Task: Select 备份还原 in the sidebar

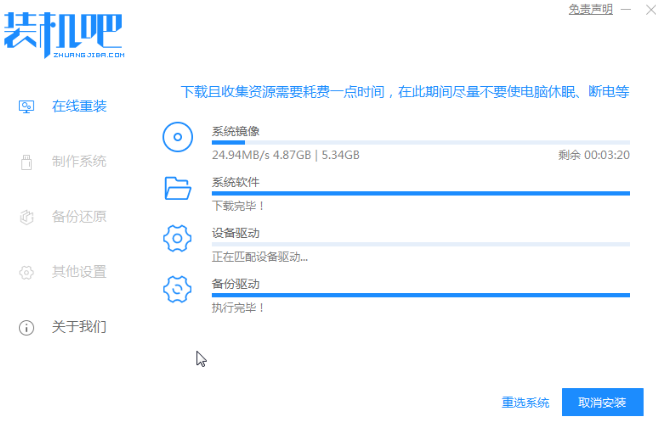Action: (79, 217)
